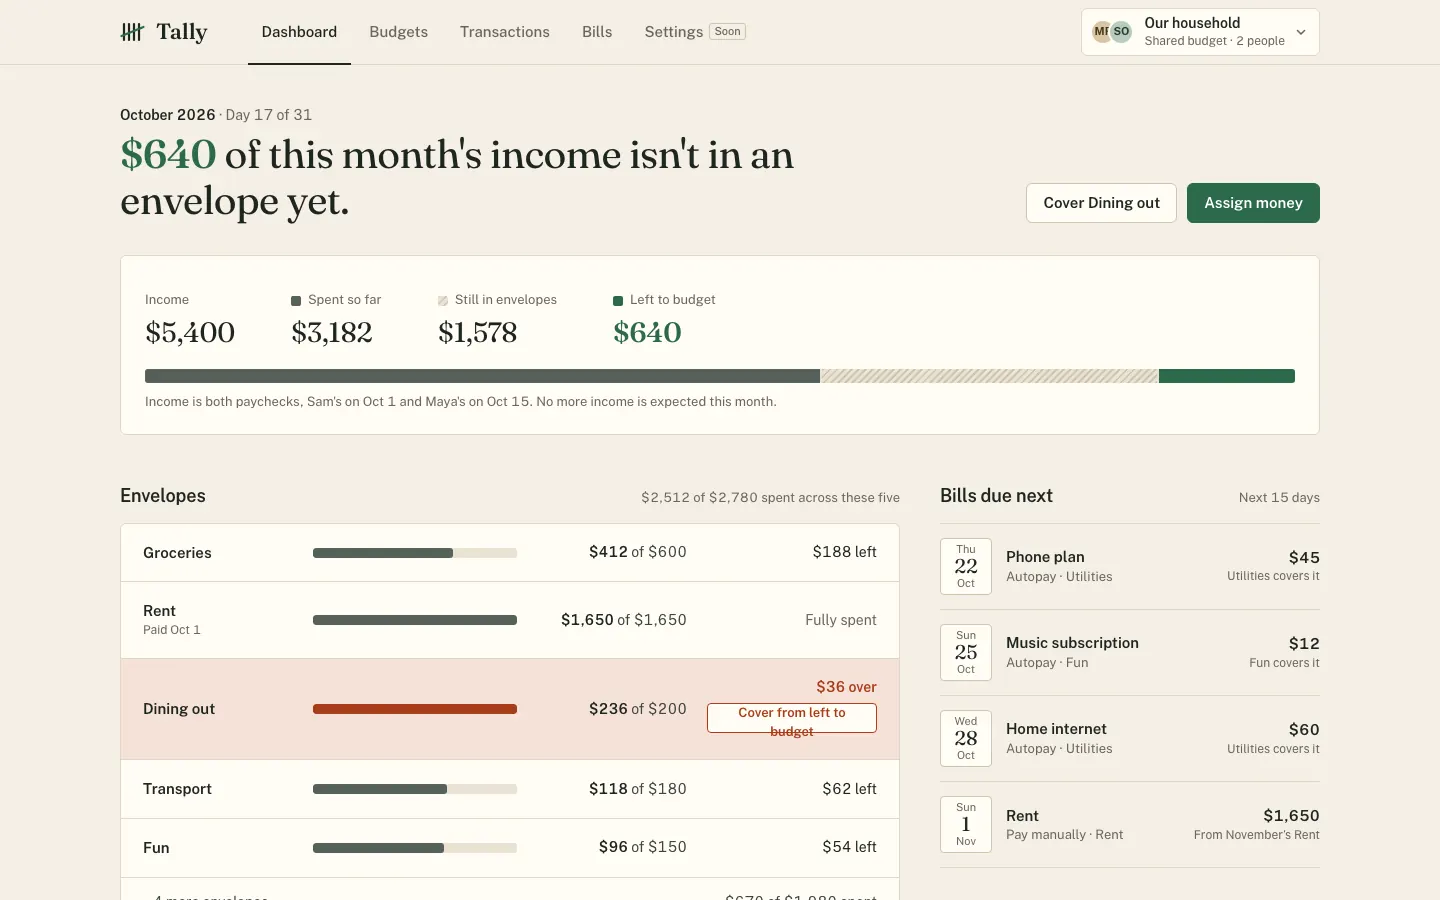1440x900 pixels.
Task: Click the SO member avatar
Action: click(x=1121, y=32)
